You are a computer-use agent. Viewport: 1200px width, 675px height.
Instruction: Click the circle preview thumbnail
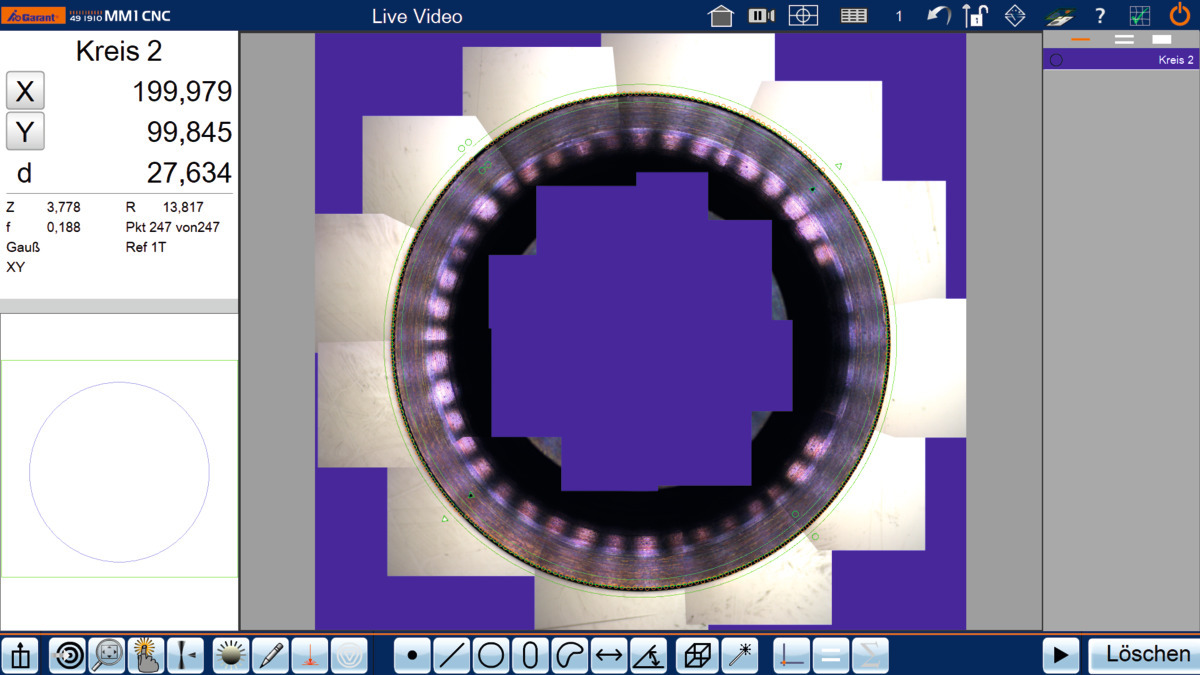pos(119,470)
